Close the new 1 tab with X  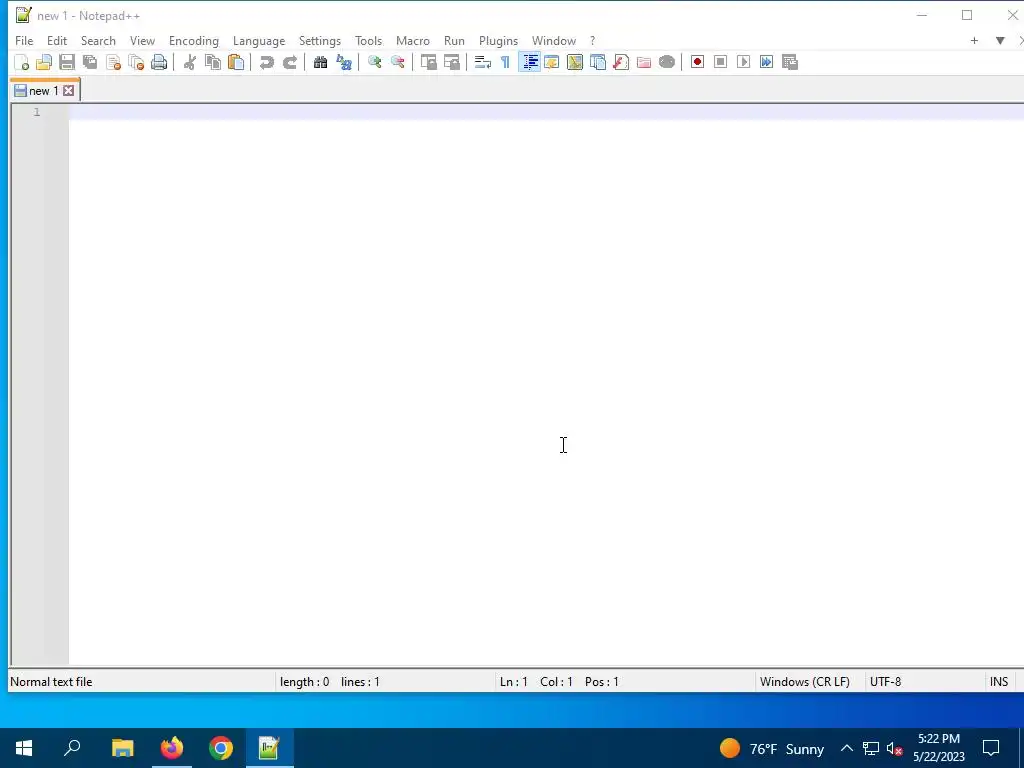(x=69, y=91)
